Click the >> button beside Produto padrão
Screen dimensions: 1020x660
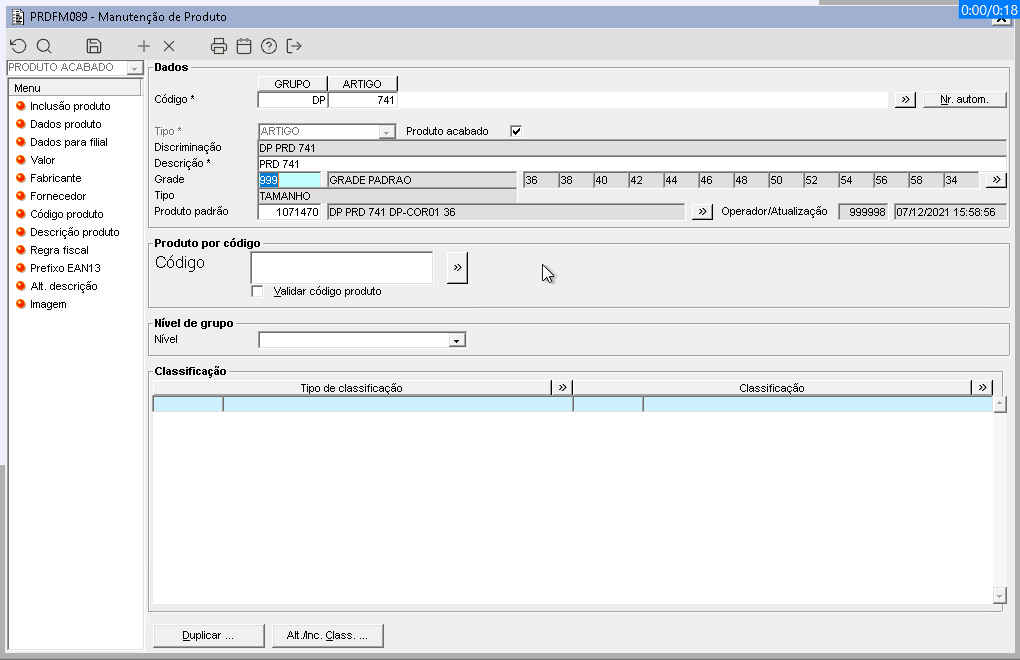click(x=702, y=212)
